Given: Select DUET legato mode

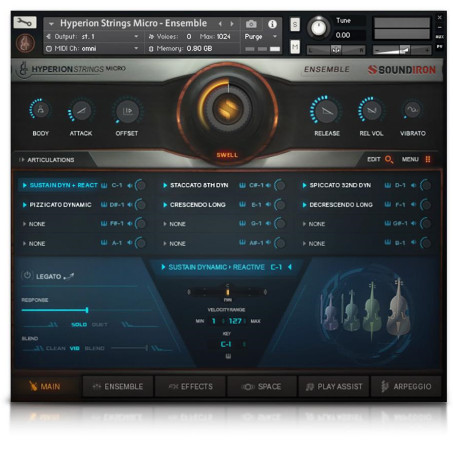Looking at the screenshot, I should point(99,324).
